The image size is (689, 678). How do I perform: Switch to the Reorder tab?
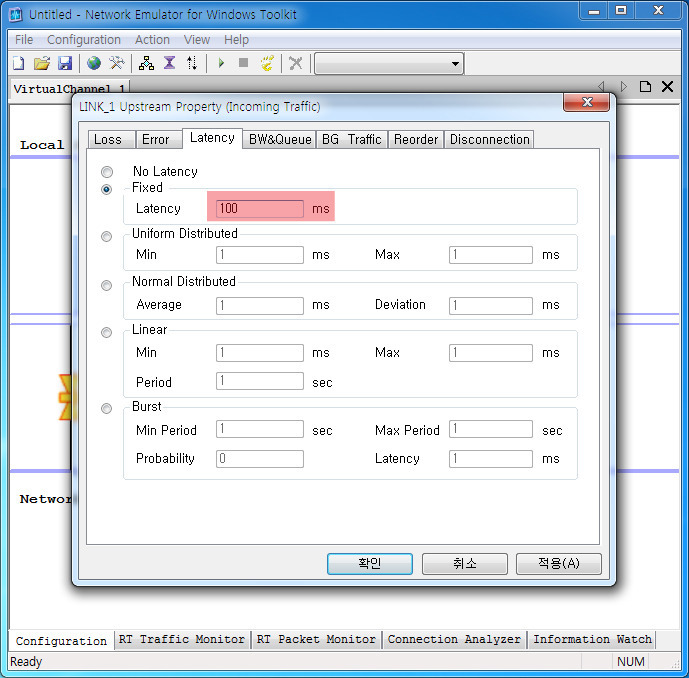tap(416, 139)
